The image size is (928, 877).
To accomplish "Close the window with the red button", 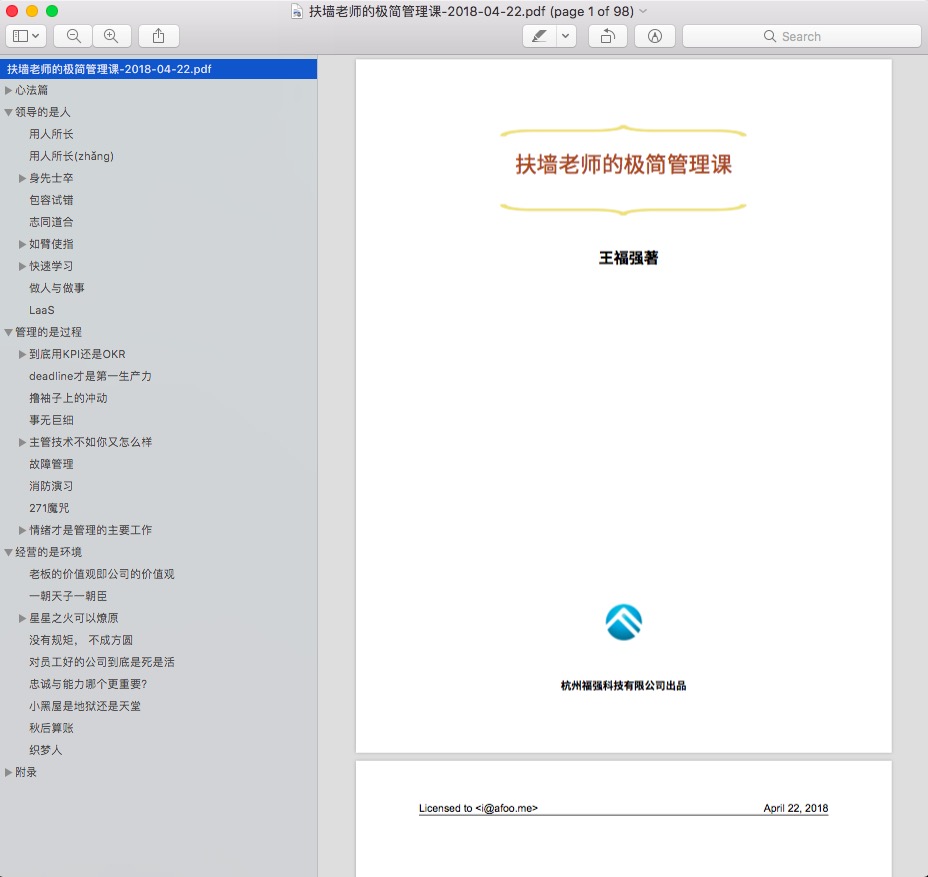I will pyautogui.click(x=12, y=11).
